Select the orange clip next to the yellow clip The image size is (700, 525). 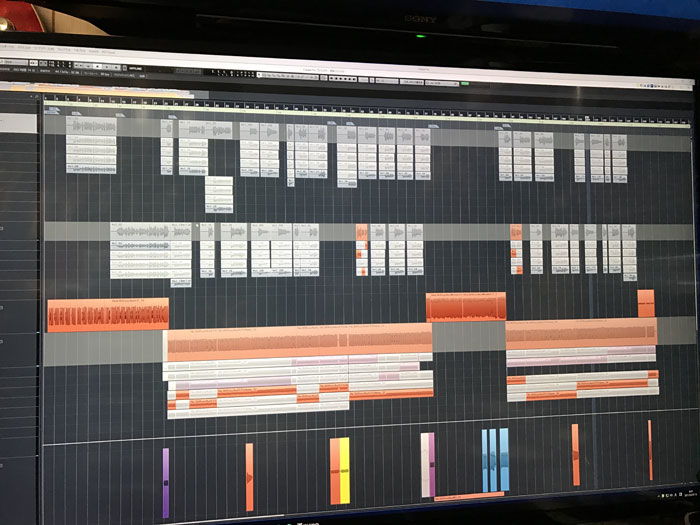(x=335, y=471)
